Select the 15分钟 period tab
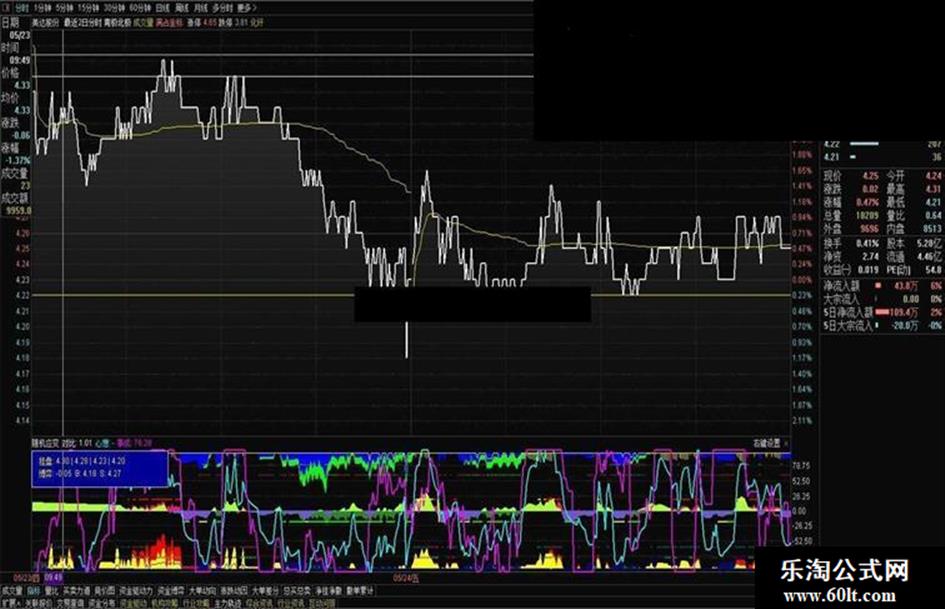 (x=89, y=8)
